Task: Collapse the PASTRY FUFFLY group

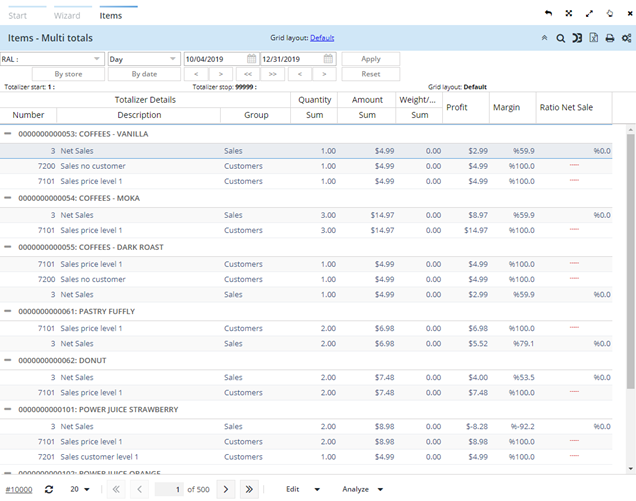Action: [x=8, y=311]
